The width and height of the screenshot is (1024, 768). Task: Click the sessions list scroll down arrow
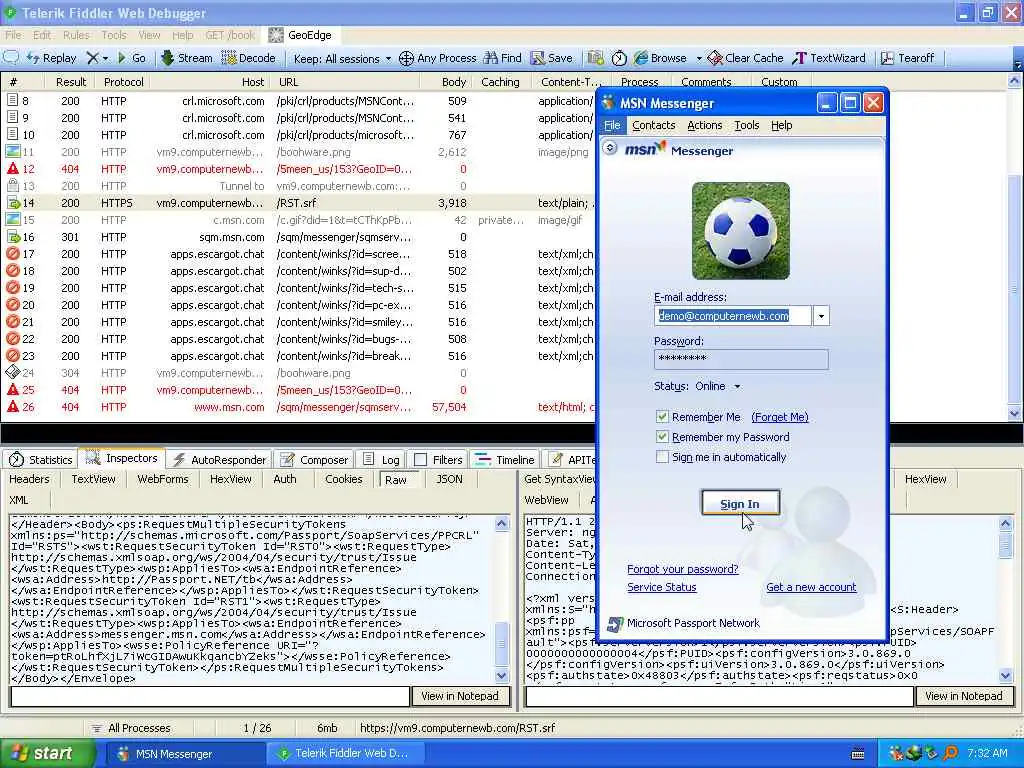click(x=1014, y=413)
